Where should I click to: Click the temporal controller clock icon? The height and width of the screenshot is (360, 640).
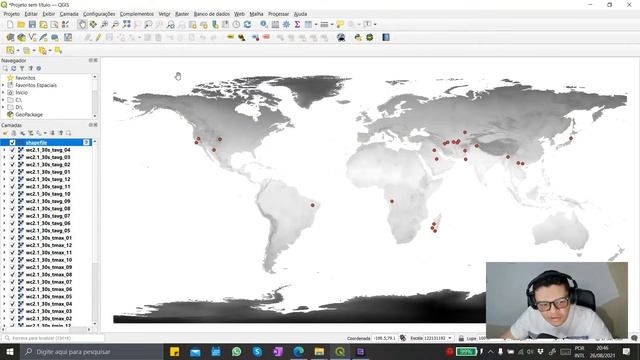click(236, 24)
